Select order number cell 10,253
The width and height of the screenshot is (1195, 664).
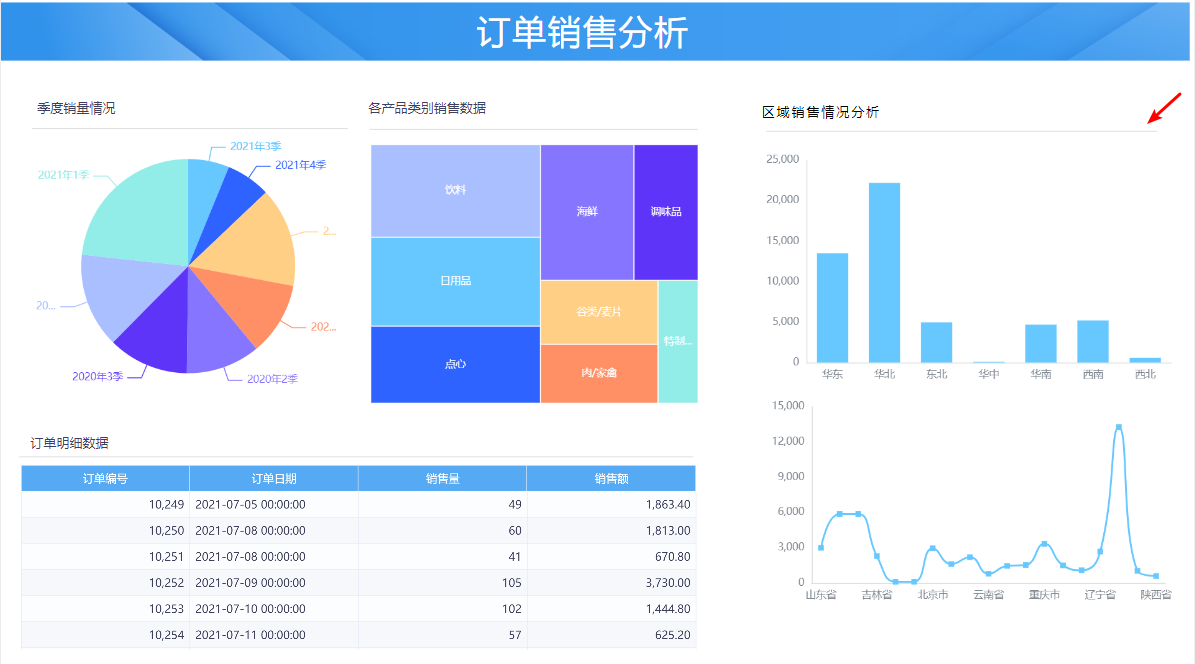coord(105,608)
